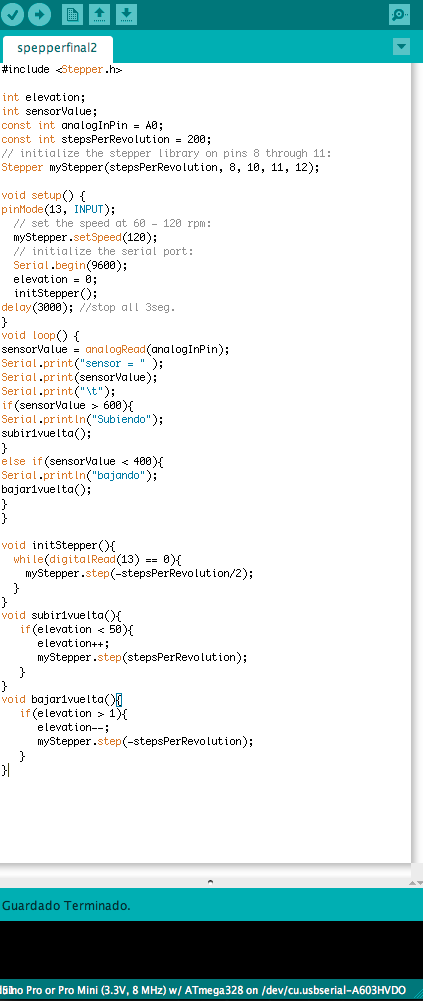Click the 'elevation = 0;' line
Image resolution: width=423 pixels, height=1001 pixels.
[x=56, y=280]
